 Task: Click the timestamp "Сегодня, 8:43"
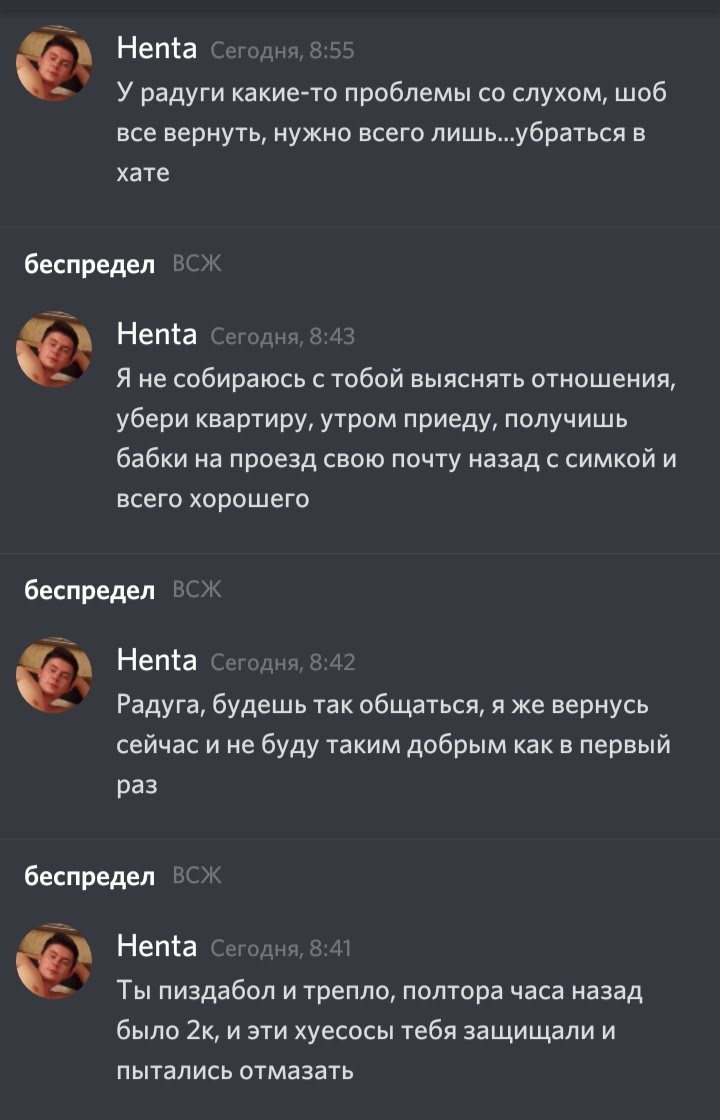click(x=282, y=336)
